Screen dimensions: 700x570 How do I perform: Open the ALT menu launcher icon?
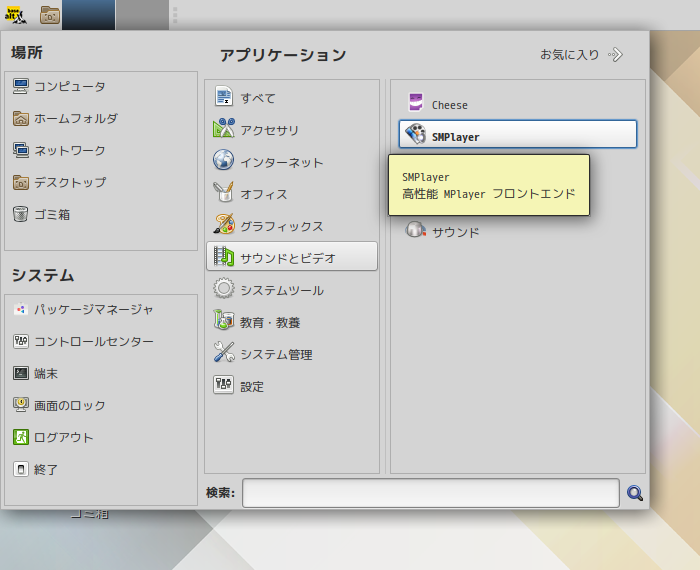coord(15,15)
